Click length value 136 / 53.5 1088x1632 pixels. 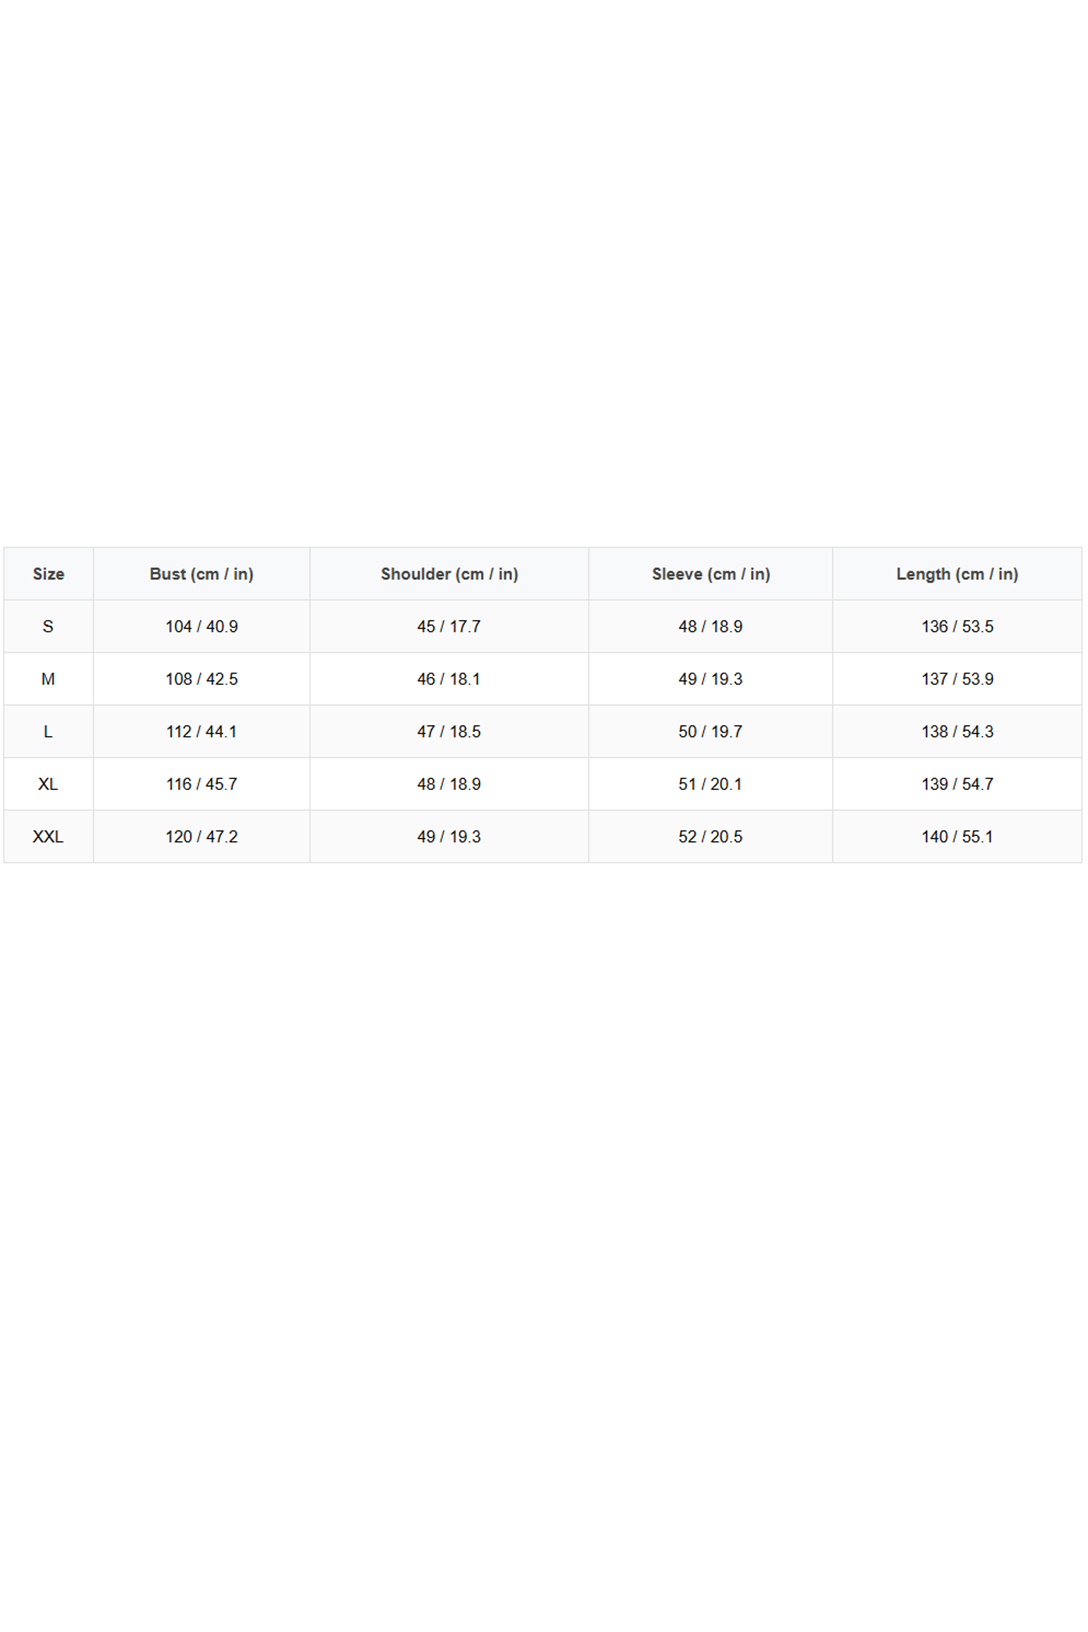pos(957,627)
